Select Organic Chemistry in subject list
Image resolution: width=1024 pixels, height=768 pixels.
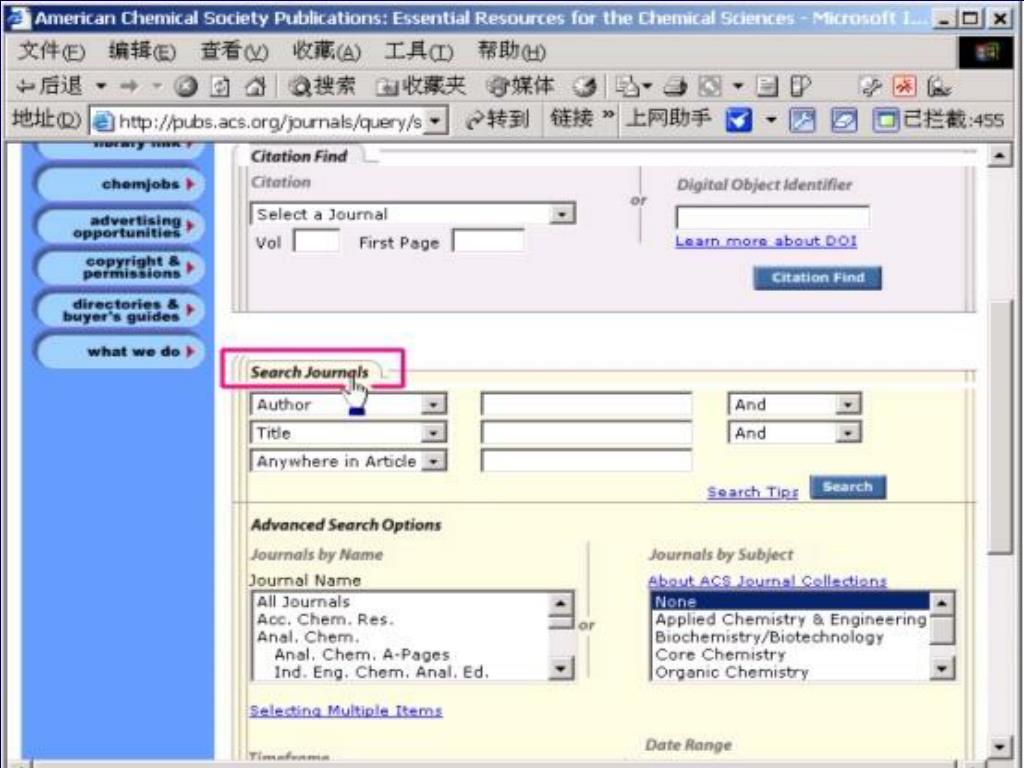pyautogui.click(x=732, y=672)
